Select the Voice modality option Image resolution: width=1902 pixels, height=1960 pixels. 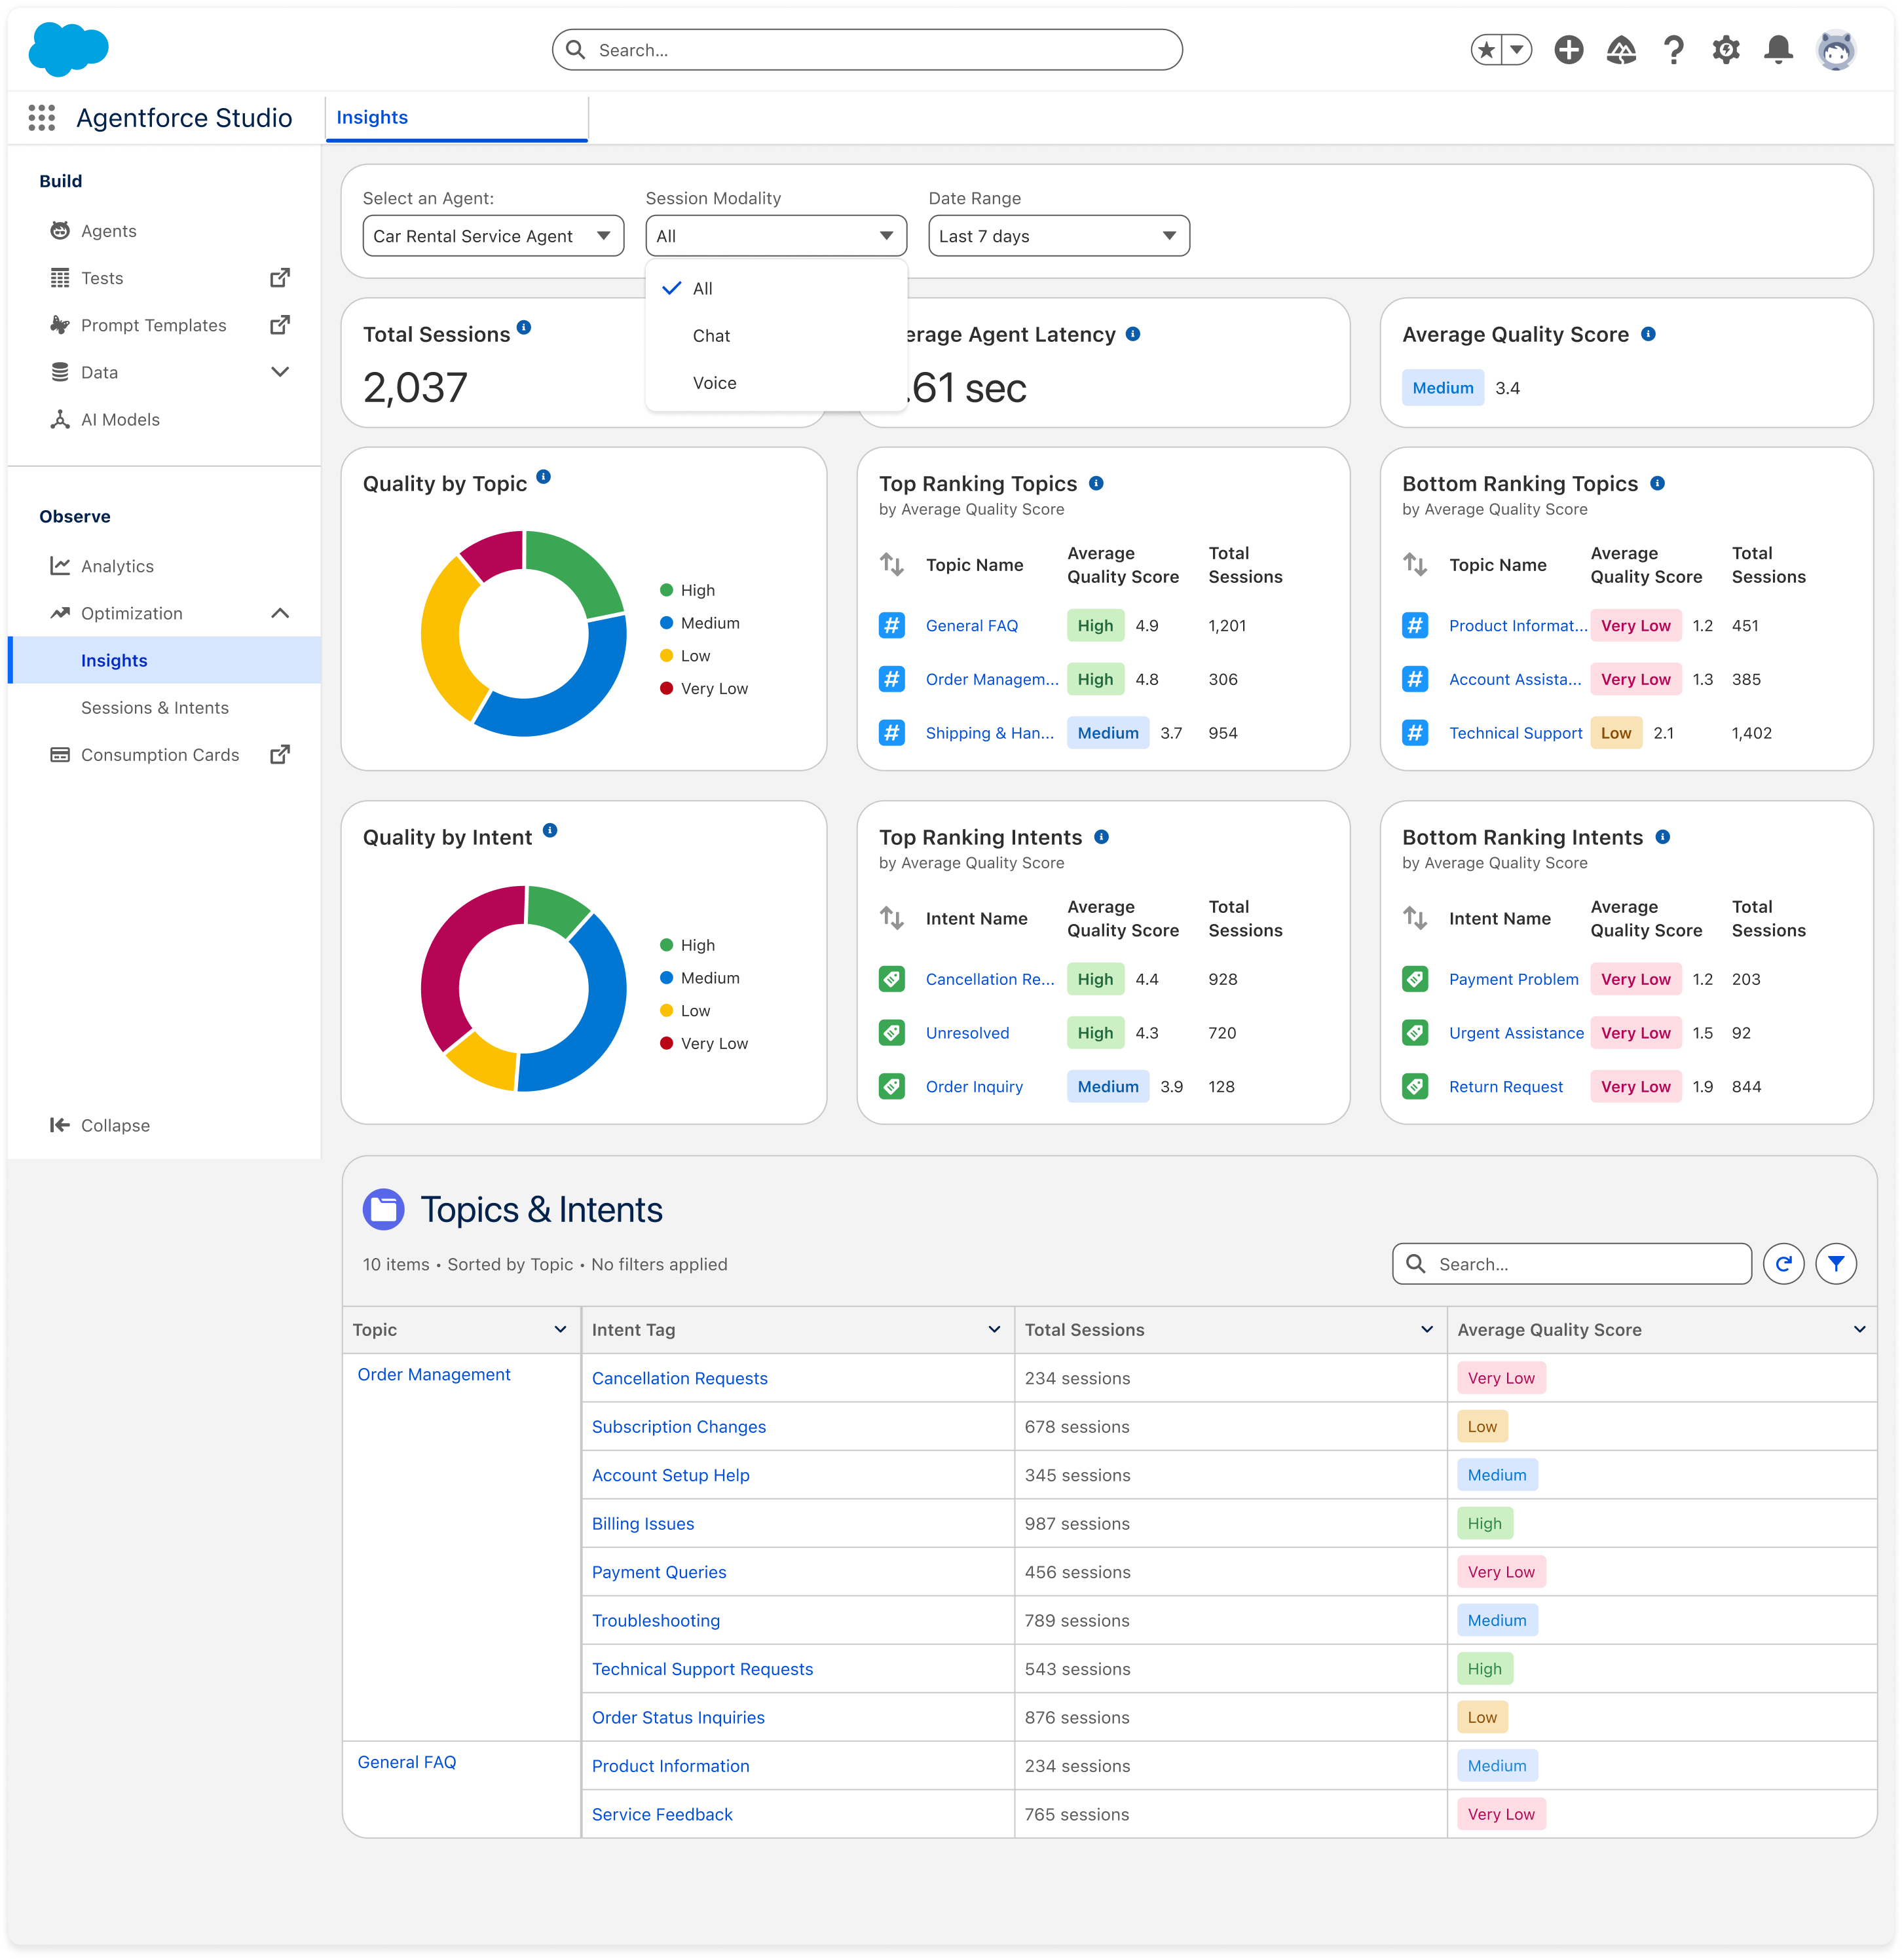[x=776, y=383]
